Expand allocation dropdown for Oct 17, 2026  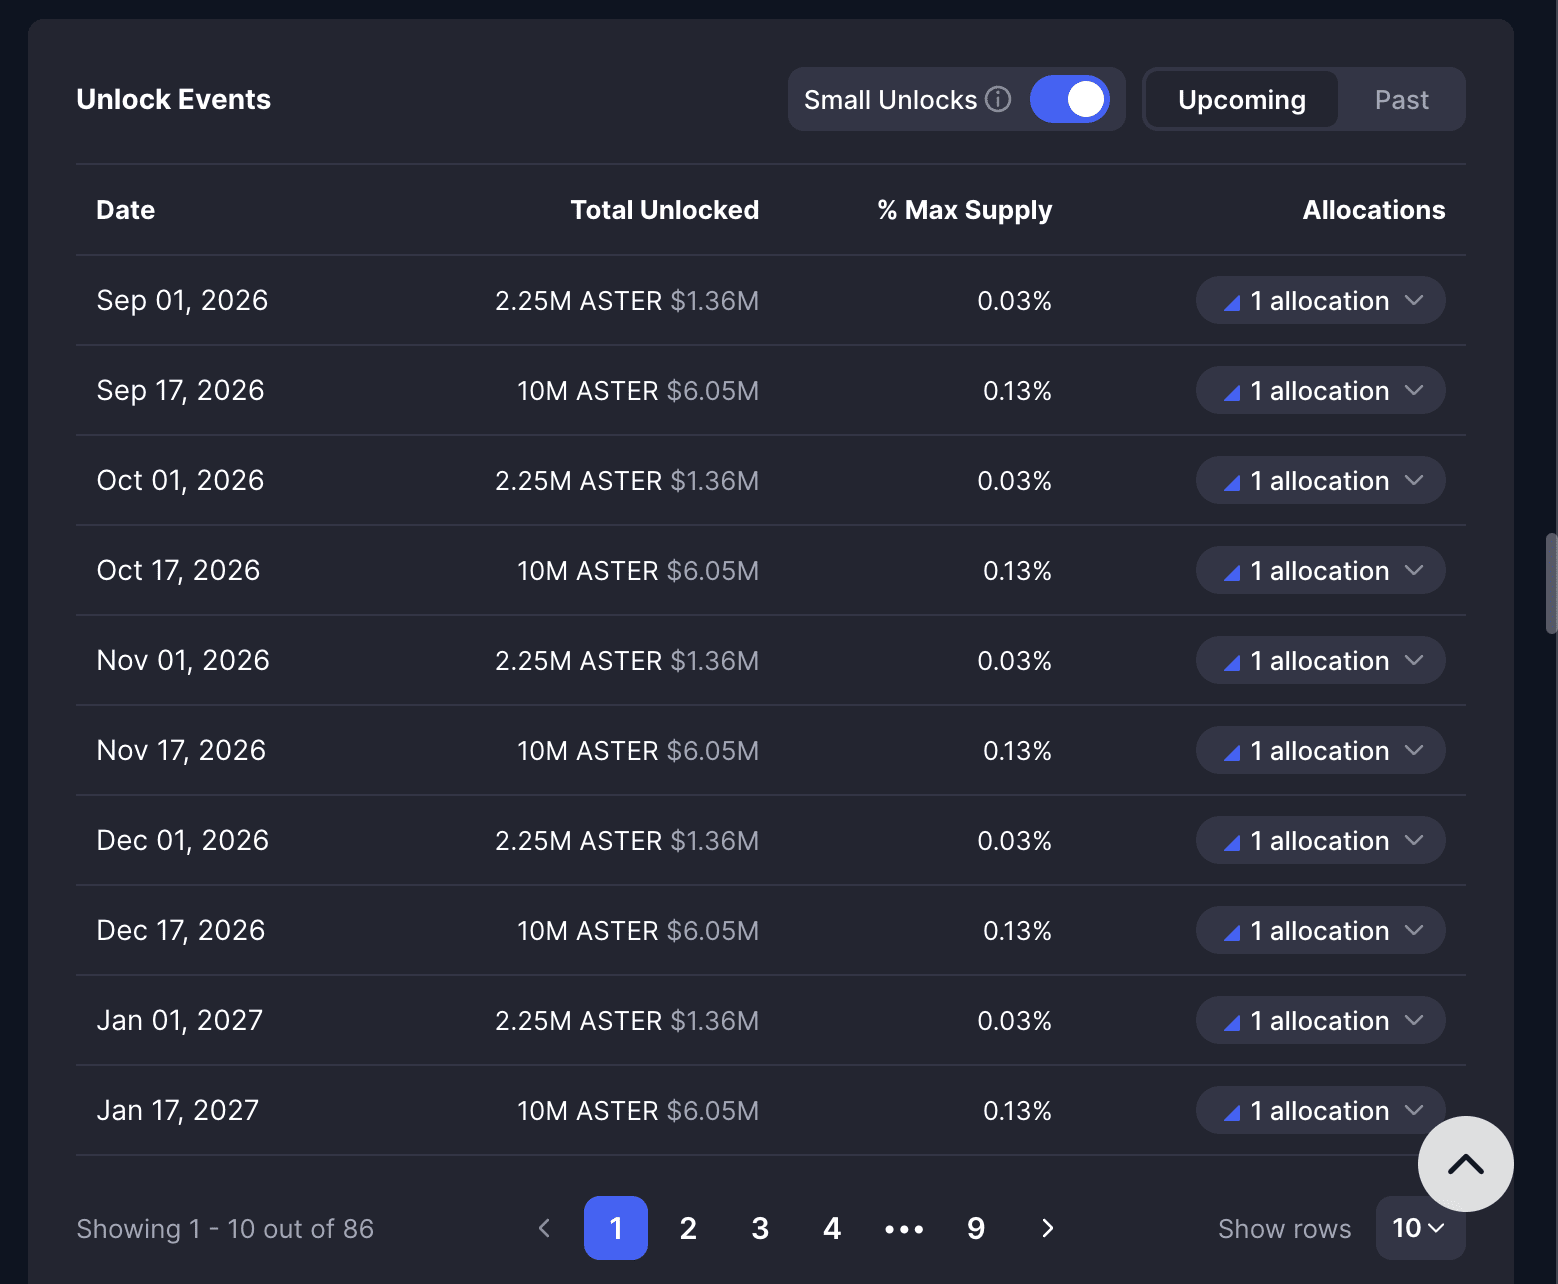coord(1320,570)
